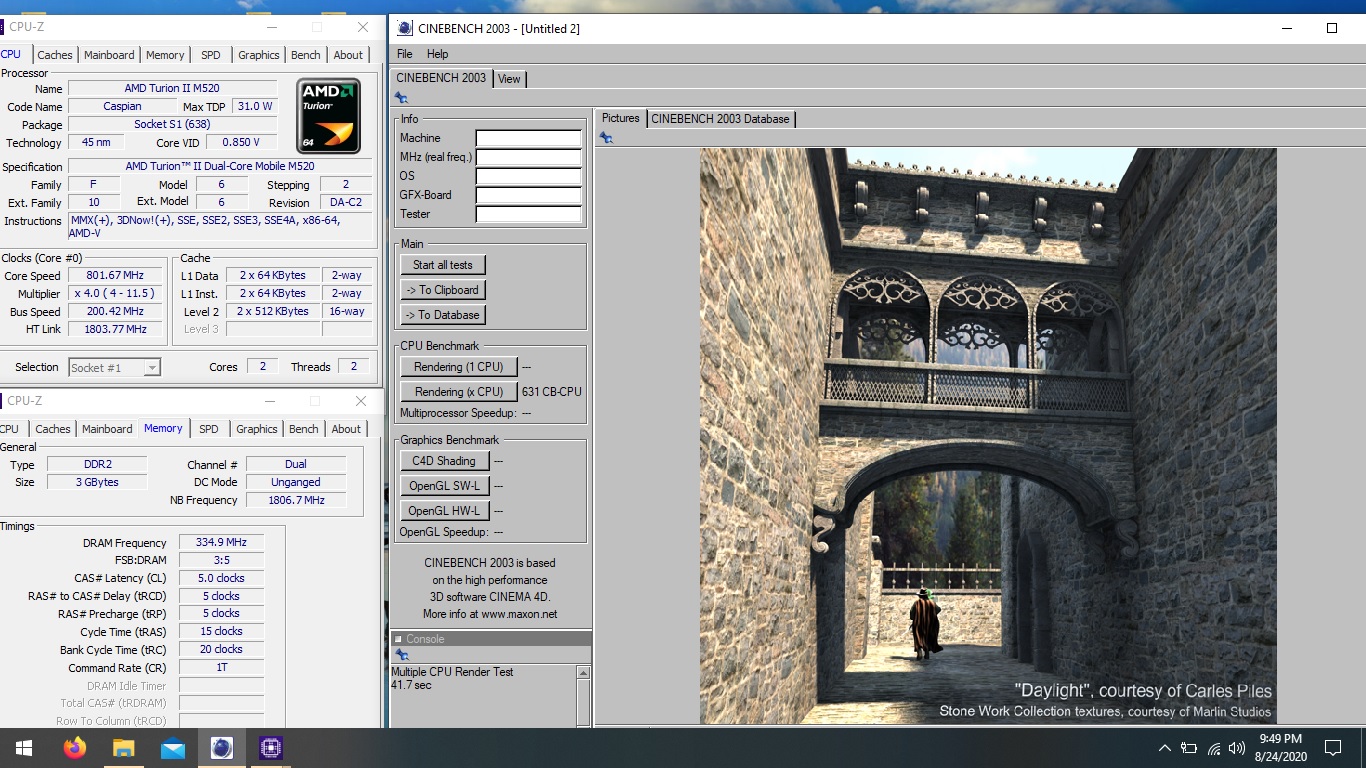Click the OS input field
This screenshot has width=1366, height=768.
(529, 176)
